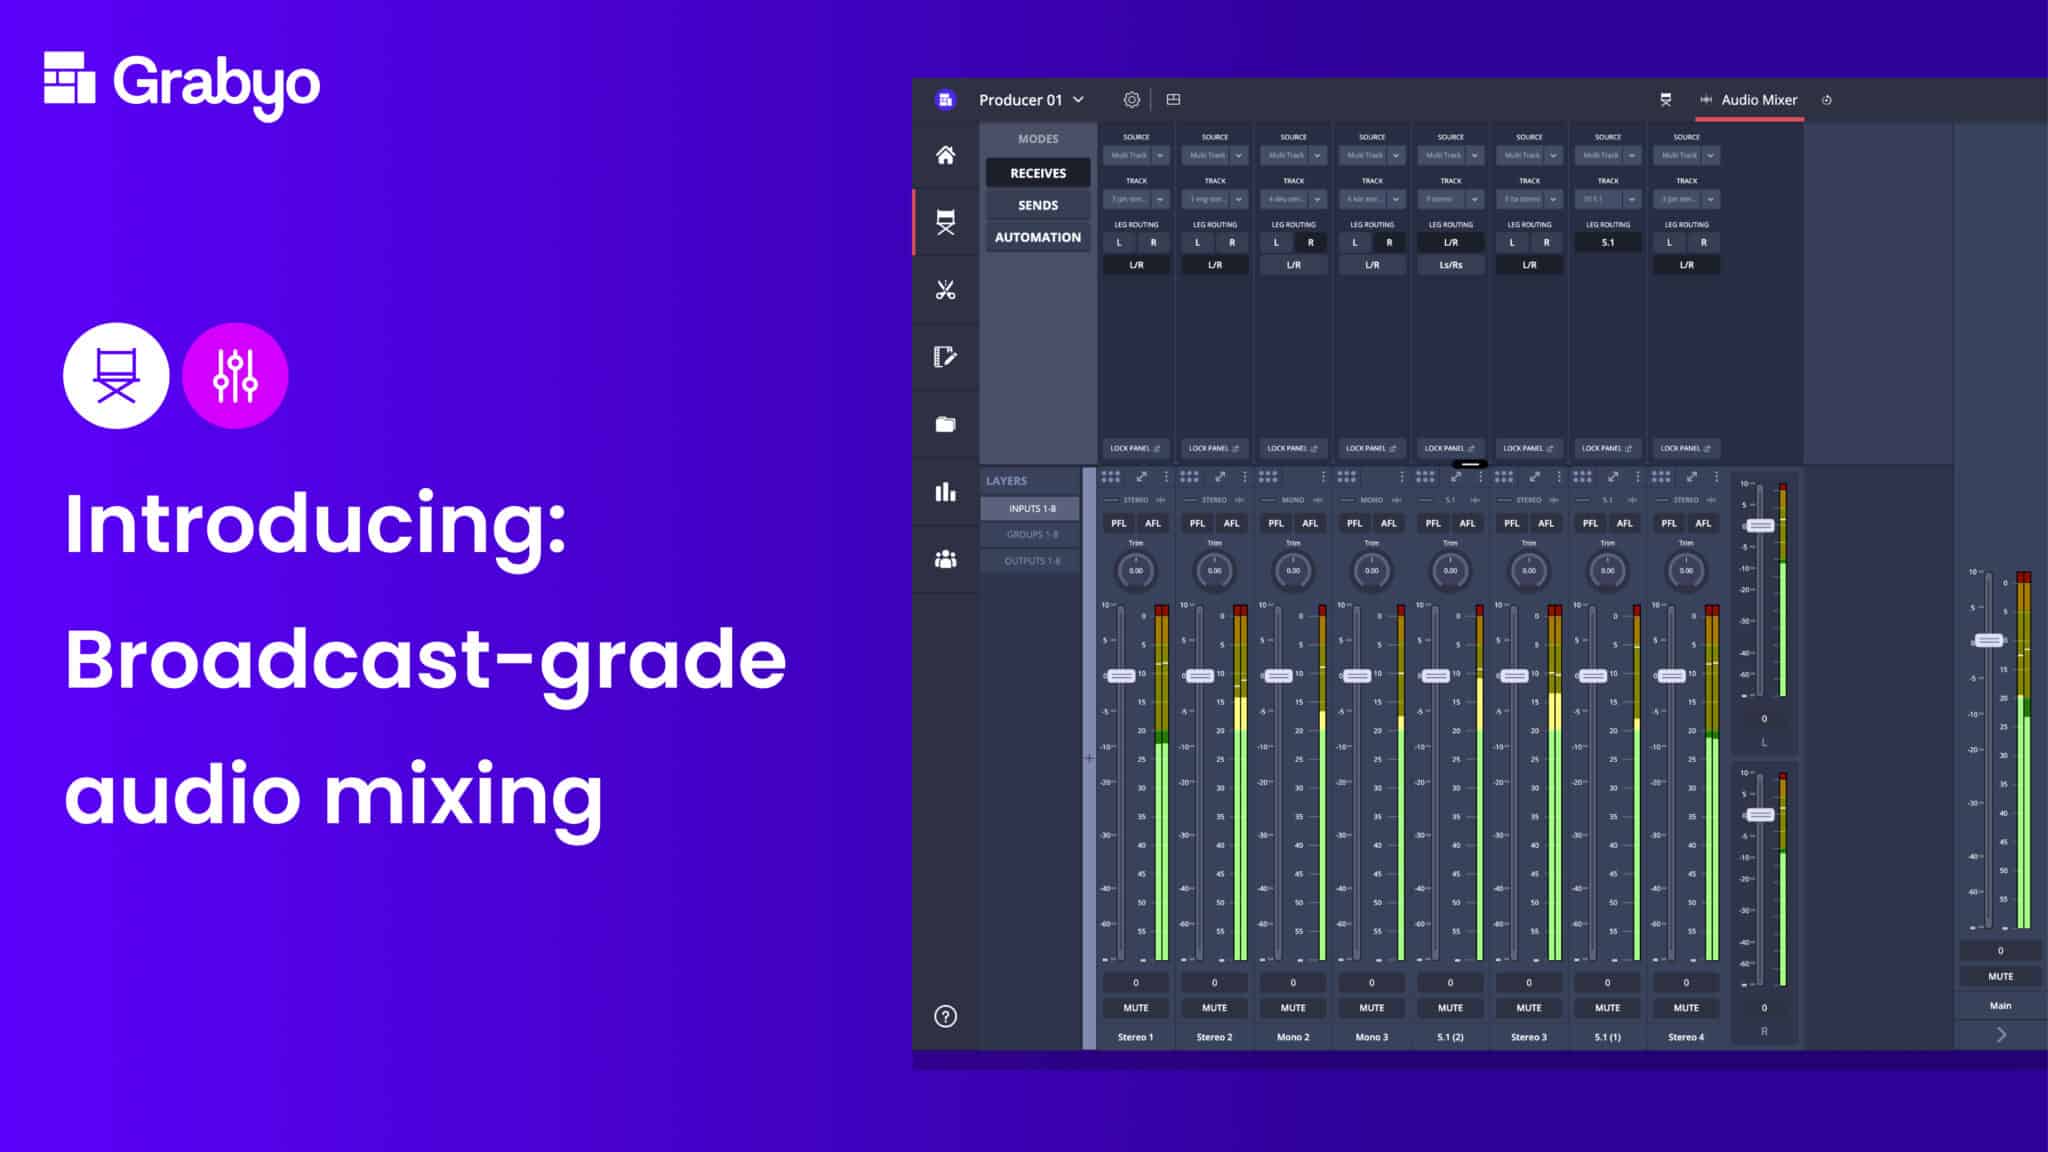The width and height of the screenshot is (2048, 1152).
Task: Open the help question mark at bottom left
Action: point(946,1014)
